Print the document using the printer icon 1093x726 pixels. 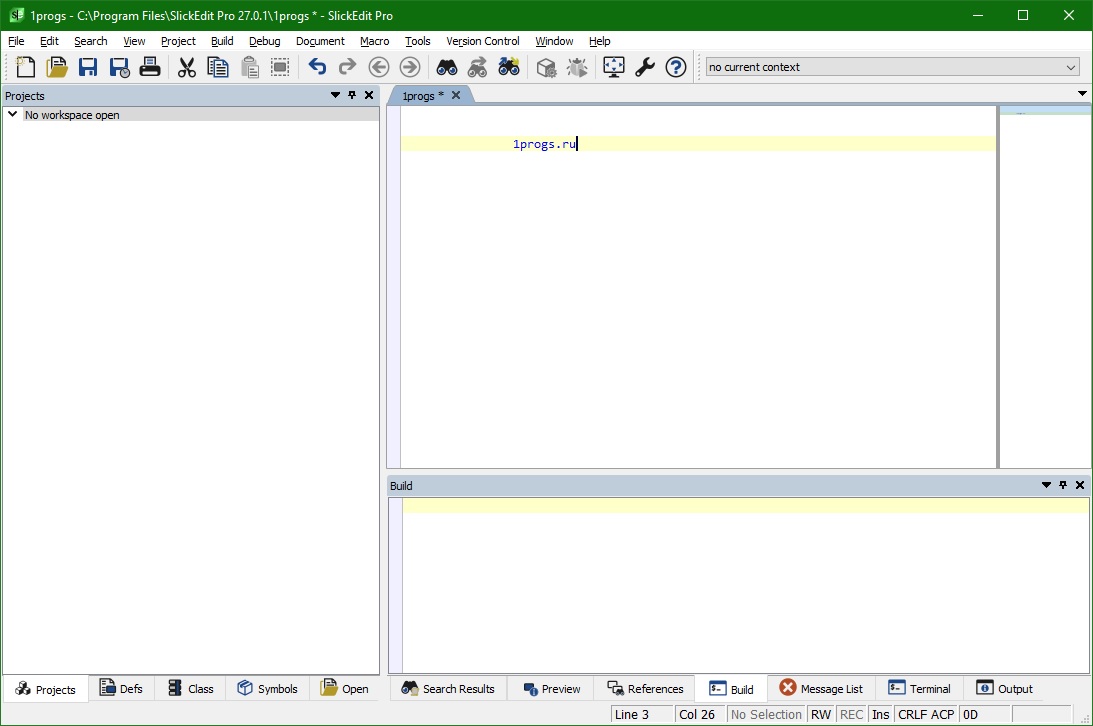click(150, 67)
